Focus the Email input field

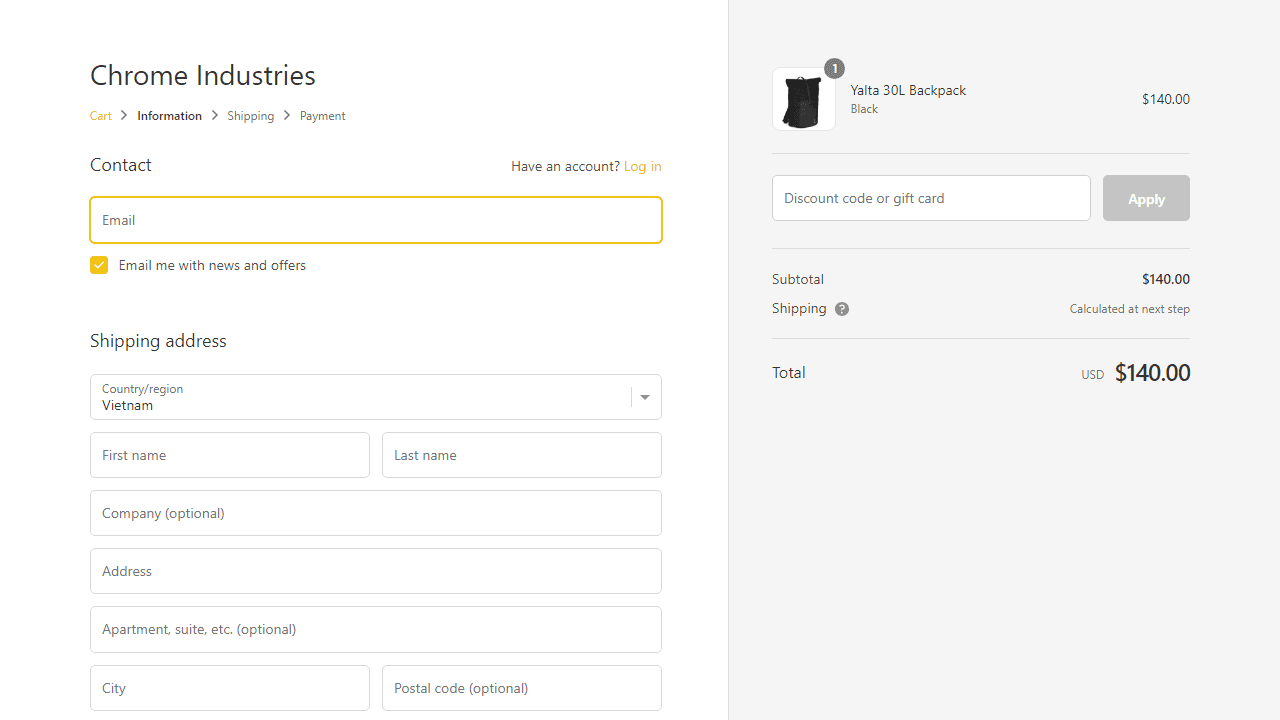tap(376, 220)
